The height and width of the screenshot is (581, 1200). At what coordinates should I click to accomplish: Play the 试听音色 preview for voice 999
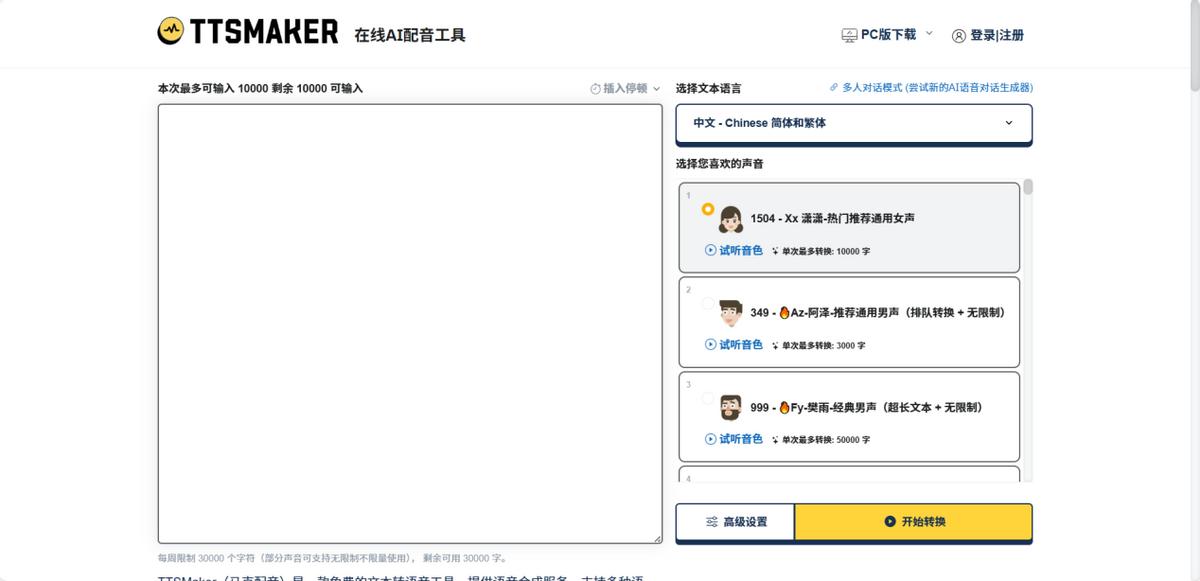click(734, 439)
